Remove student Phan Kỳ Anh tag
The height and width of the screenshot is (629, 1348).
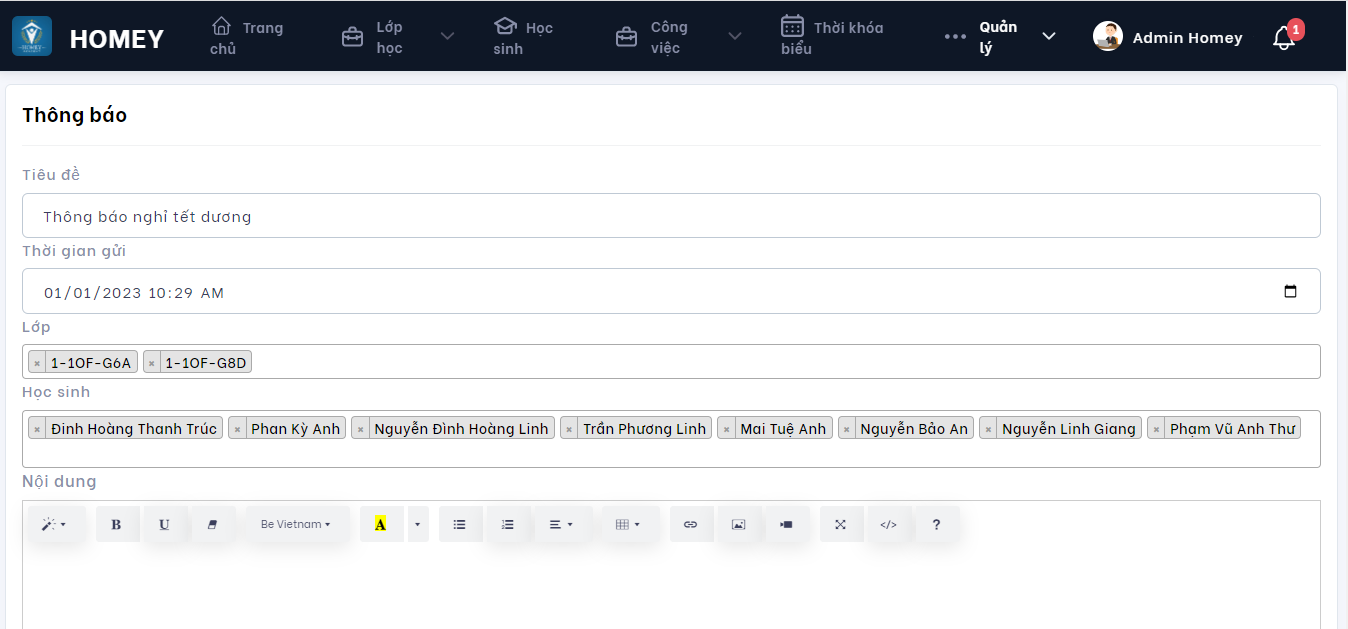(x=238, y=429)
